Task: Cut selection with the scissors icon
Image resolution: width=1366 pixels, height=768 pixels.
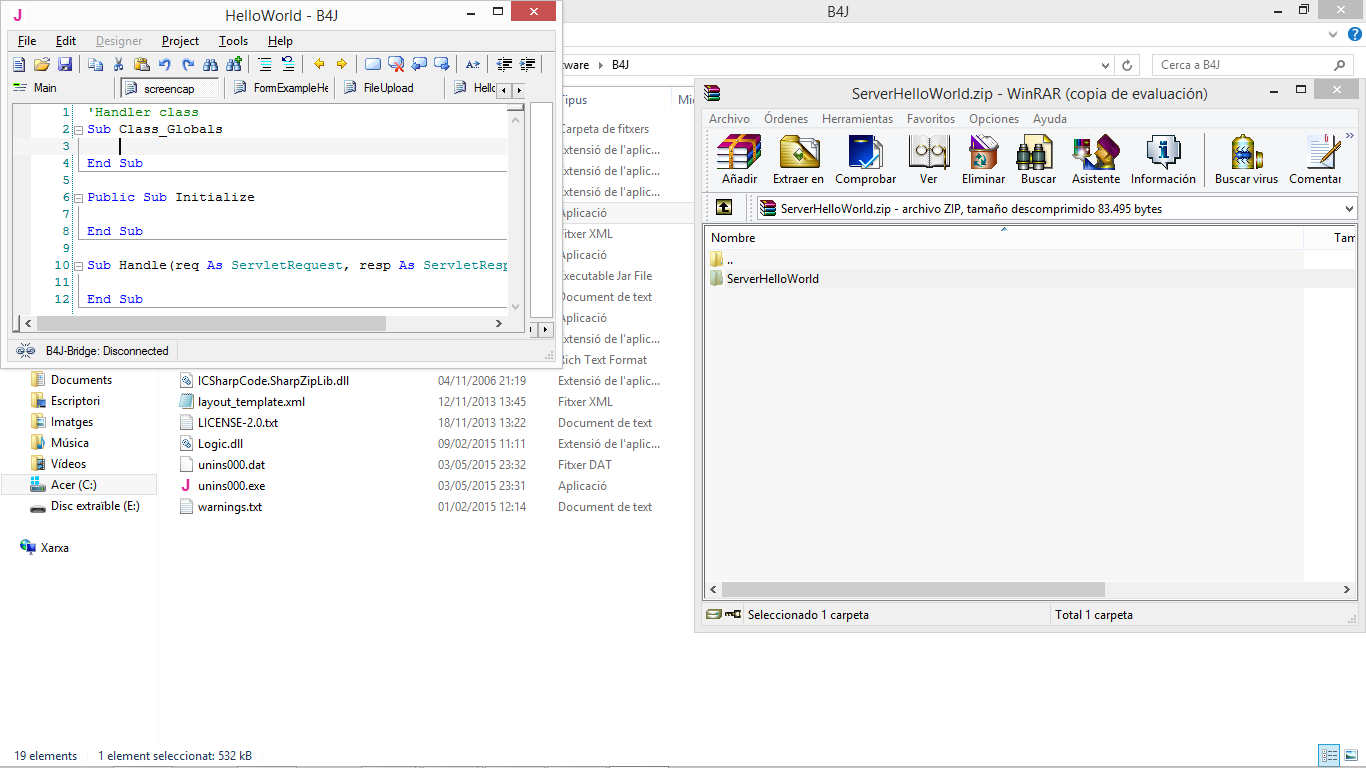Action: 118,64
